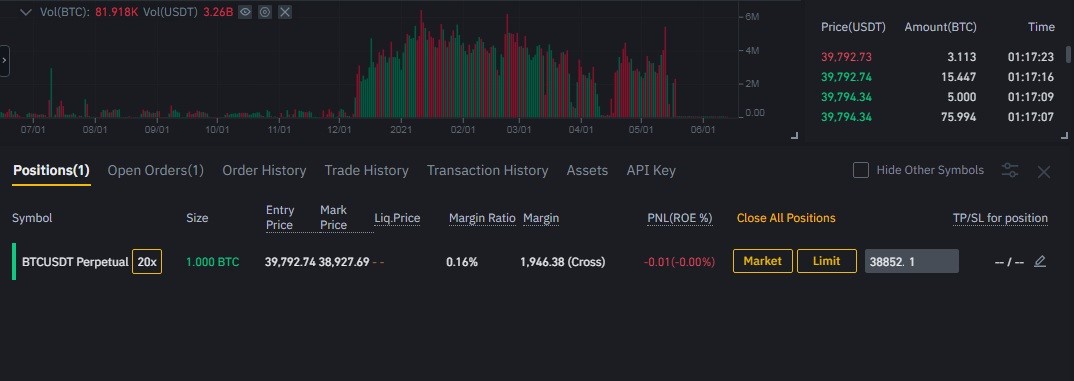Select the BTCUSDT Perpetual symbol
The image size is (1074, 381).
pyautogui.click(x=75, y=262)
